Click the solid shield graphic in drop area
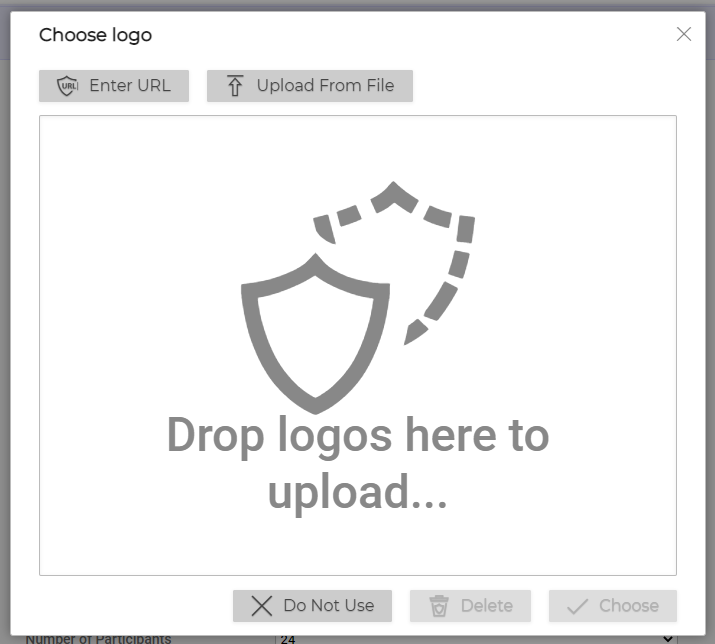Screen dimensions: 715x644 click(x=315, y=334)
